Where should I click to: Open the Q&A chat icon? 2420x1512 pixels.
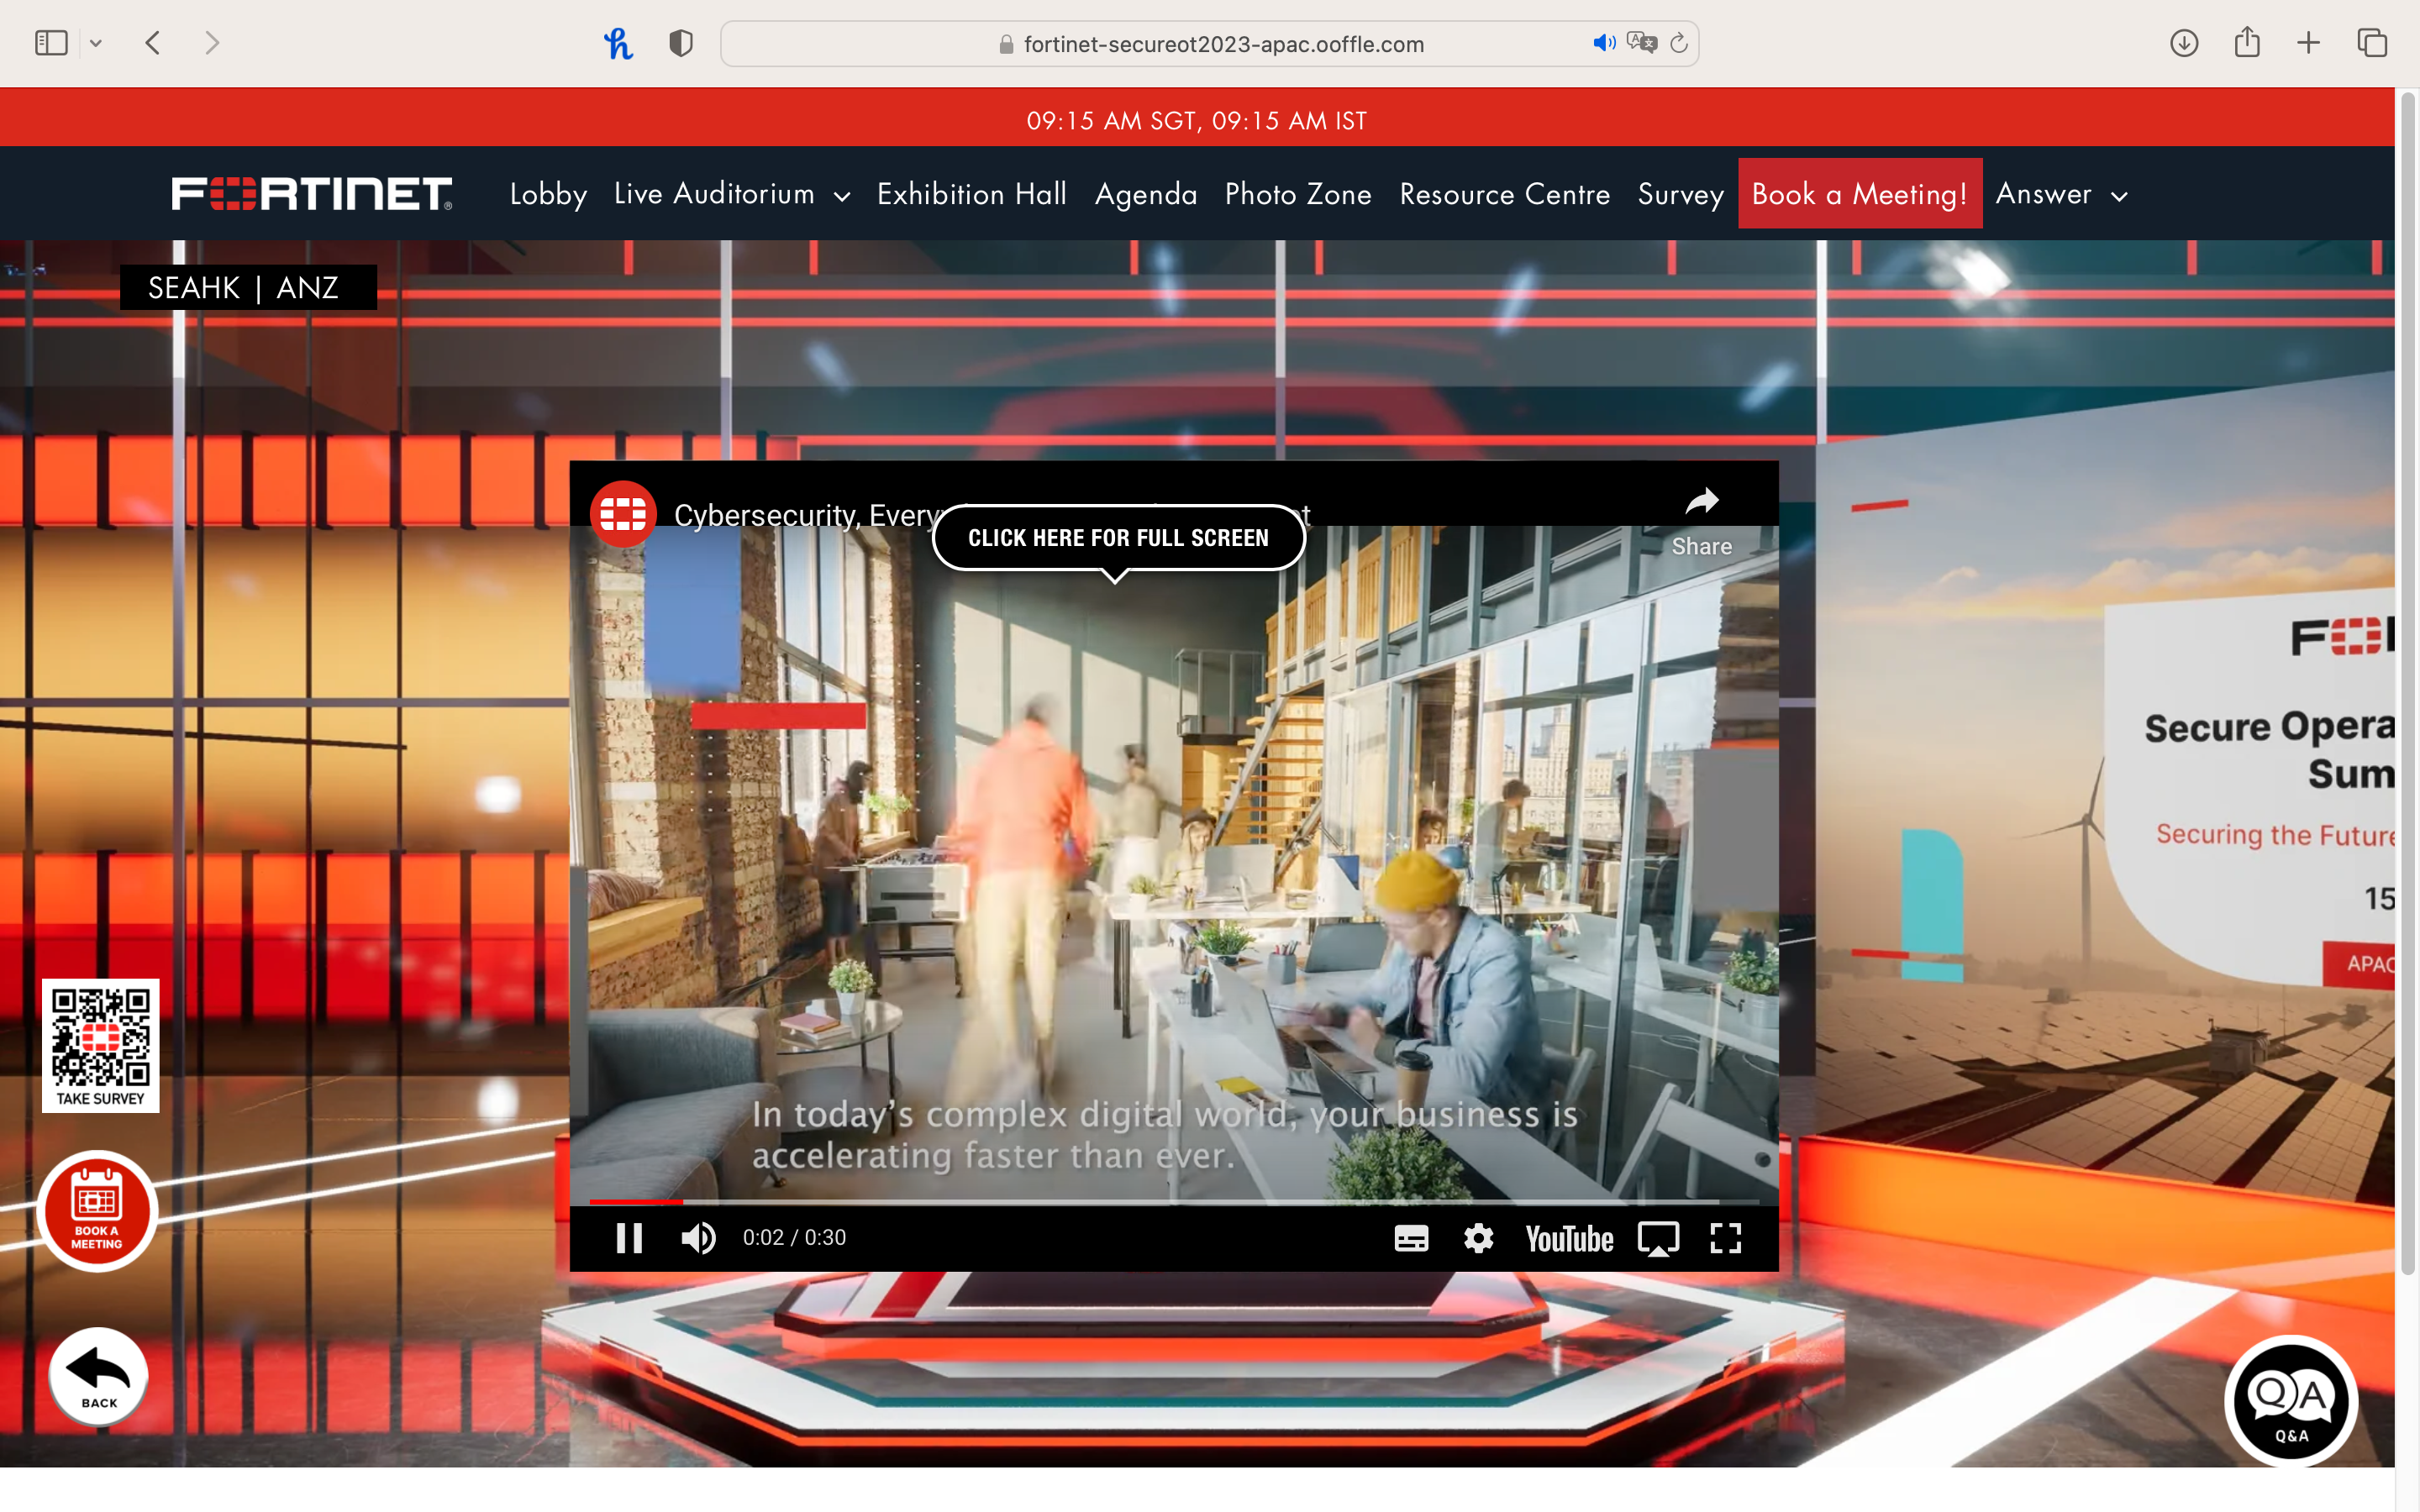[2290, 1401]
